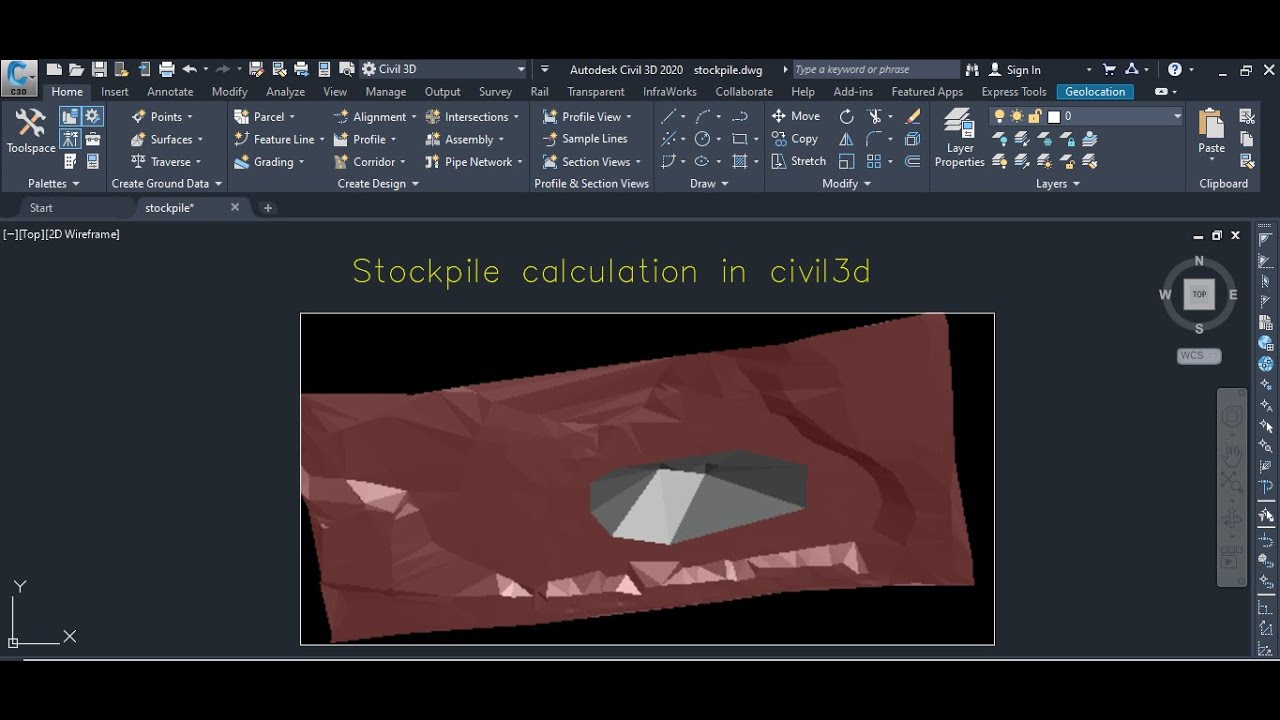This screenshot has height=720, width=1280.
Task: Click layer 0 white color swatch
Action: (1053, 116)
